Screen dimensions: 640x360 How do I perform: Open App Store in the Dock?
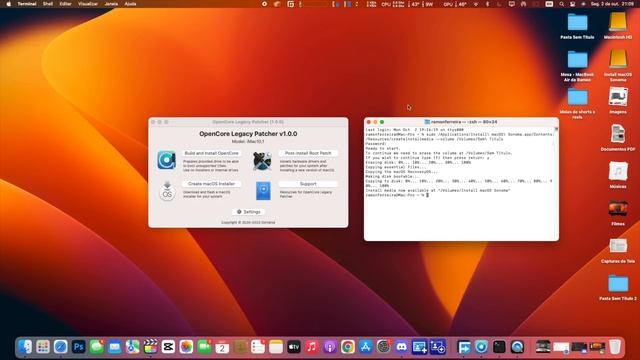pyautogui.click(x=366, y=347)
